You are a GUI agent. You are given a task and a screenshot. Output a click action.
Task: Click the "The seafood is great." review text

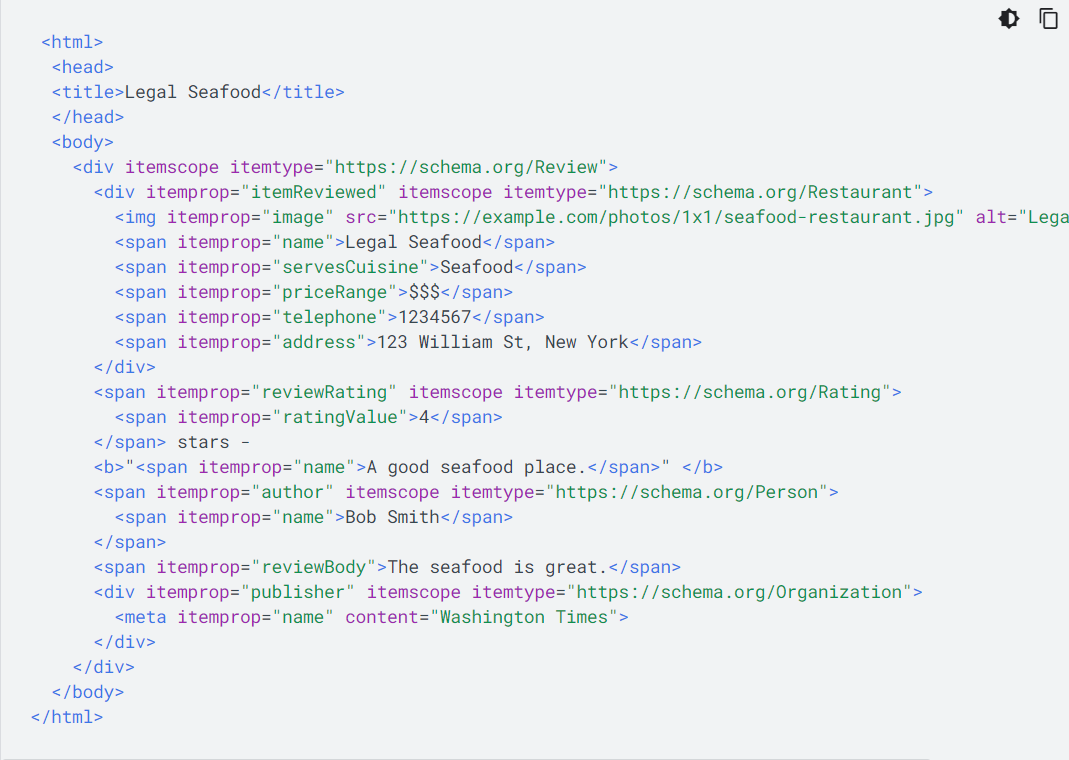click(x=497, y=567)
